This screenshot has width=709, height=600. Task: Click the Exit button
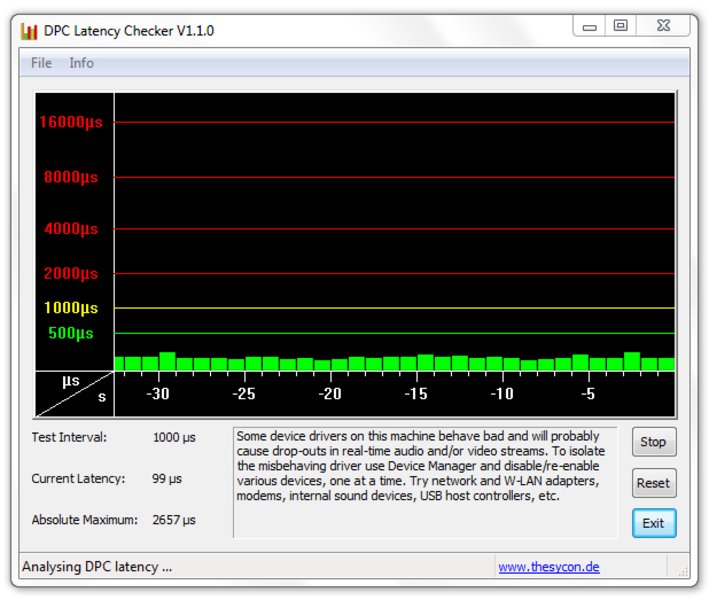pos(653,523)
